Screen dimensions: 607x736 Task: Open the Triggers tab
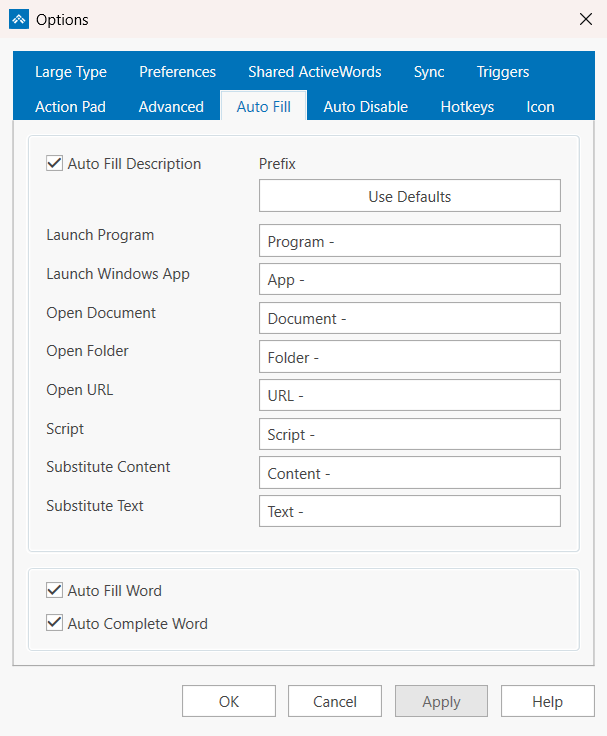pos(503,72)
